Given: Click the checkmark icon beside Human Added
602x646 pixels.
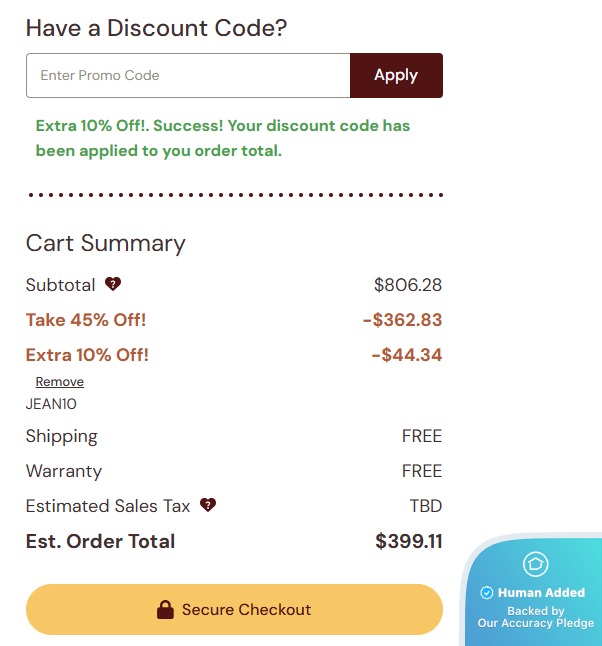Looking at the screenshot, I should pos(487,593).
